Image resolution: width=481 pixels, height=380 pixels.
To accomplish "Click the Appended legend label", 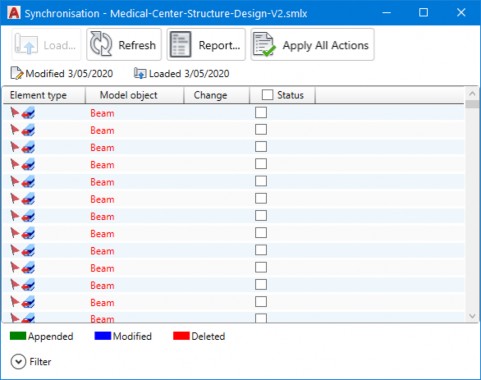I will (x=51, y=336).
